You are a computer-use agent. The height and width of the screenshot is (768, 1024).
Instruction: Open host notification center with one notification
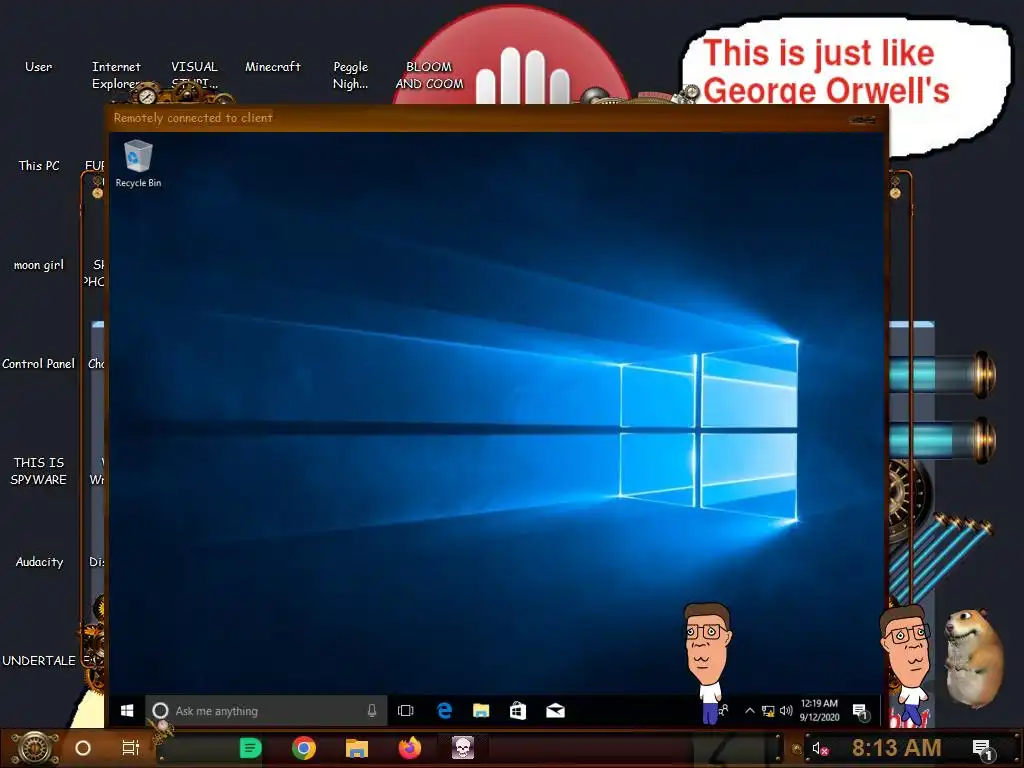(x=982, y=749)
